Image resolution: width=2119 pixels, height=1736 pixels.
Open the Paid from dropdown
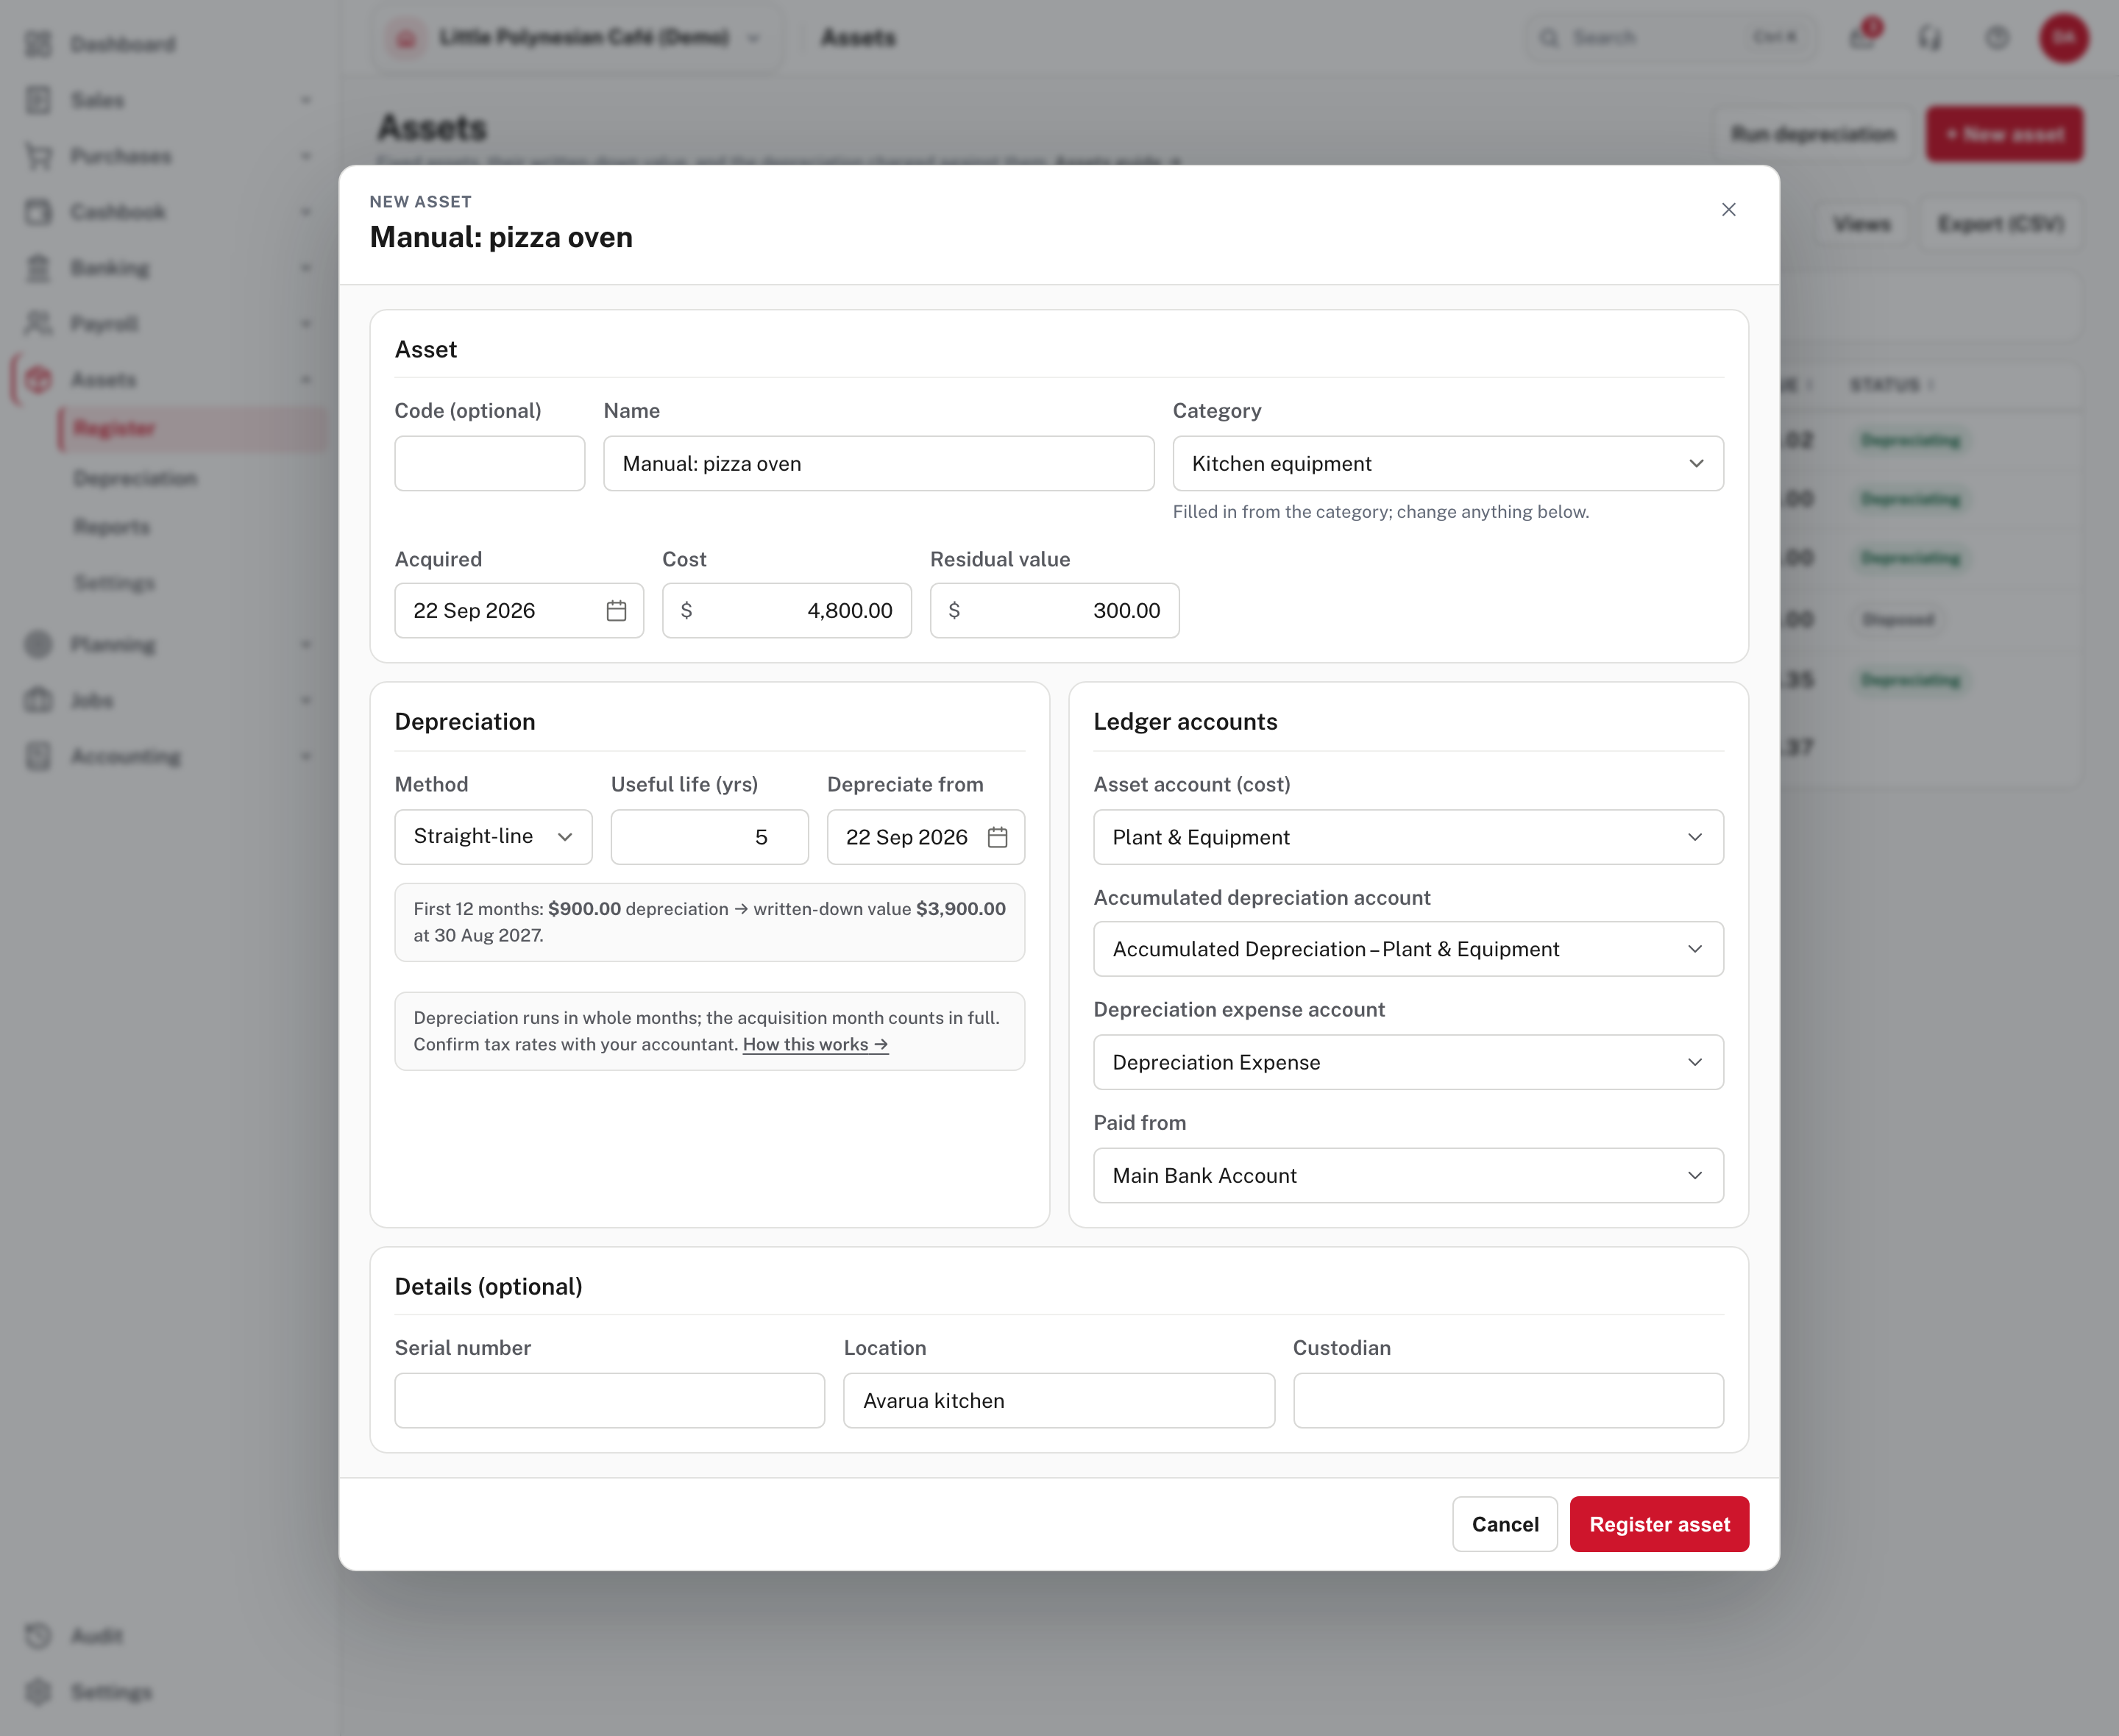[x=1408, y=1175]
